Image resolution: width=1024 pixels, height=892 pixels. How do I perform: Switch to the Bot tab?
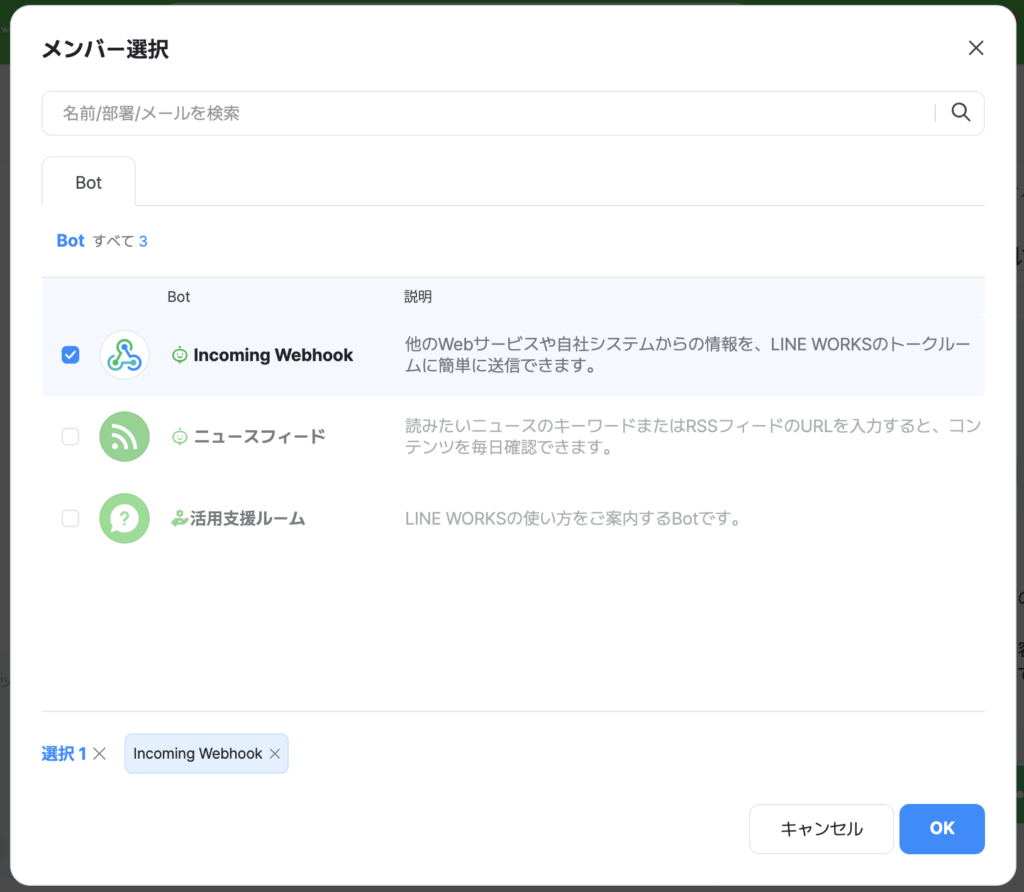[x=89, y=182]
